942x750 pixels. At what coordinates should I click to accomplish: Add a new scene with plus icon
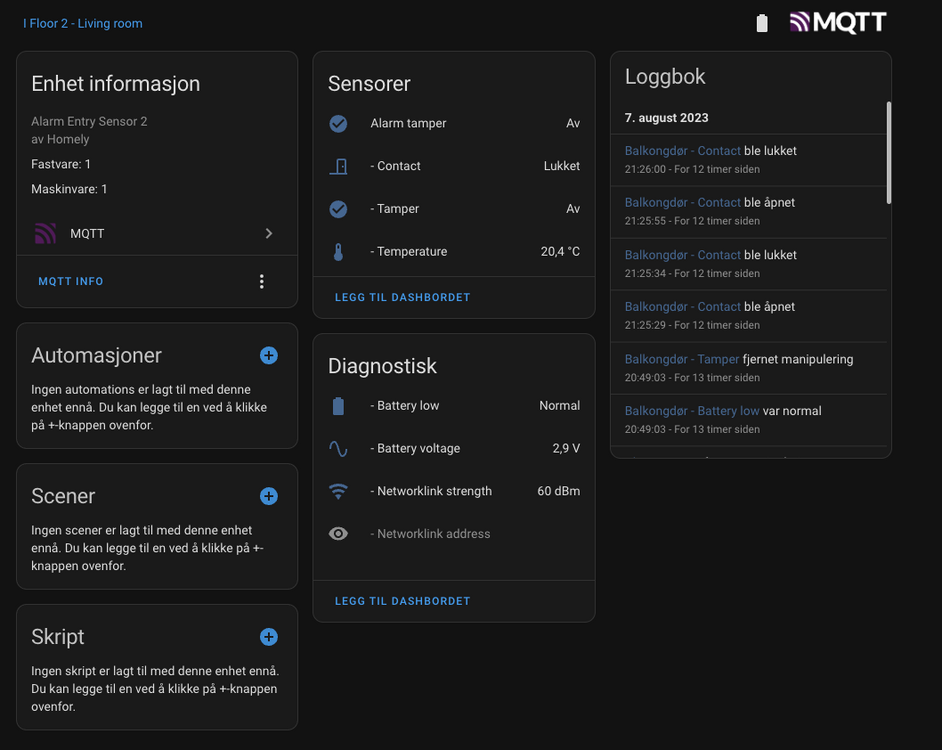click(268, 496)
